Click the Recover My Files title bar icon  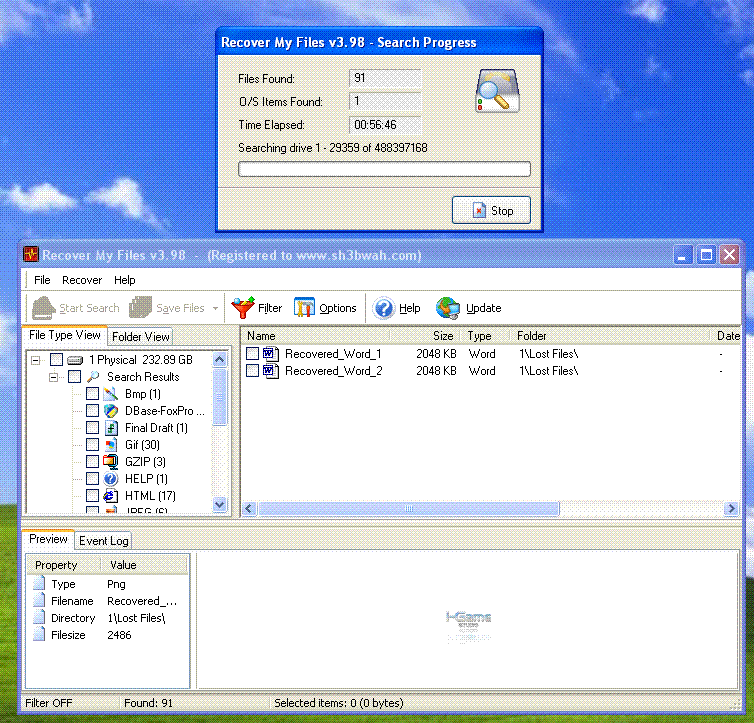(31, 254)
